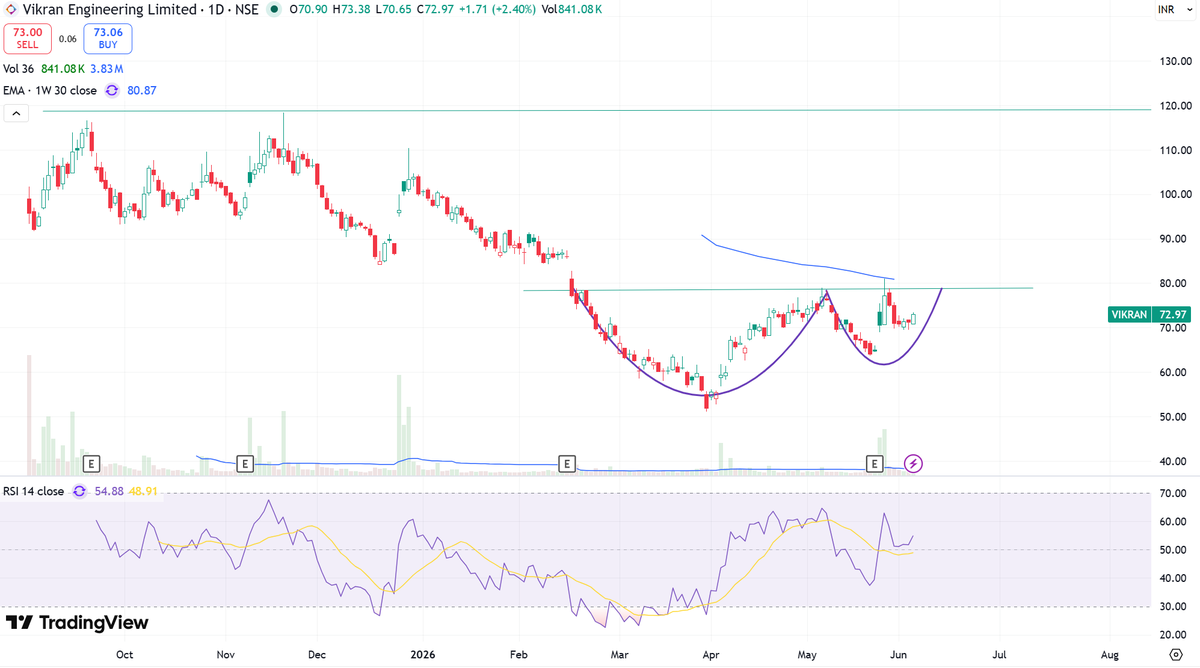Click the 100.00 price axis label
Viewport: 1200px width, 668px height.
1174,194
